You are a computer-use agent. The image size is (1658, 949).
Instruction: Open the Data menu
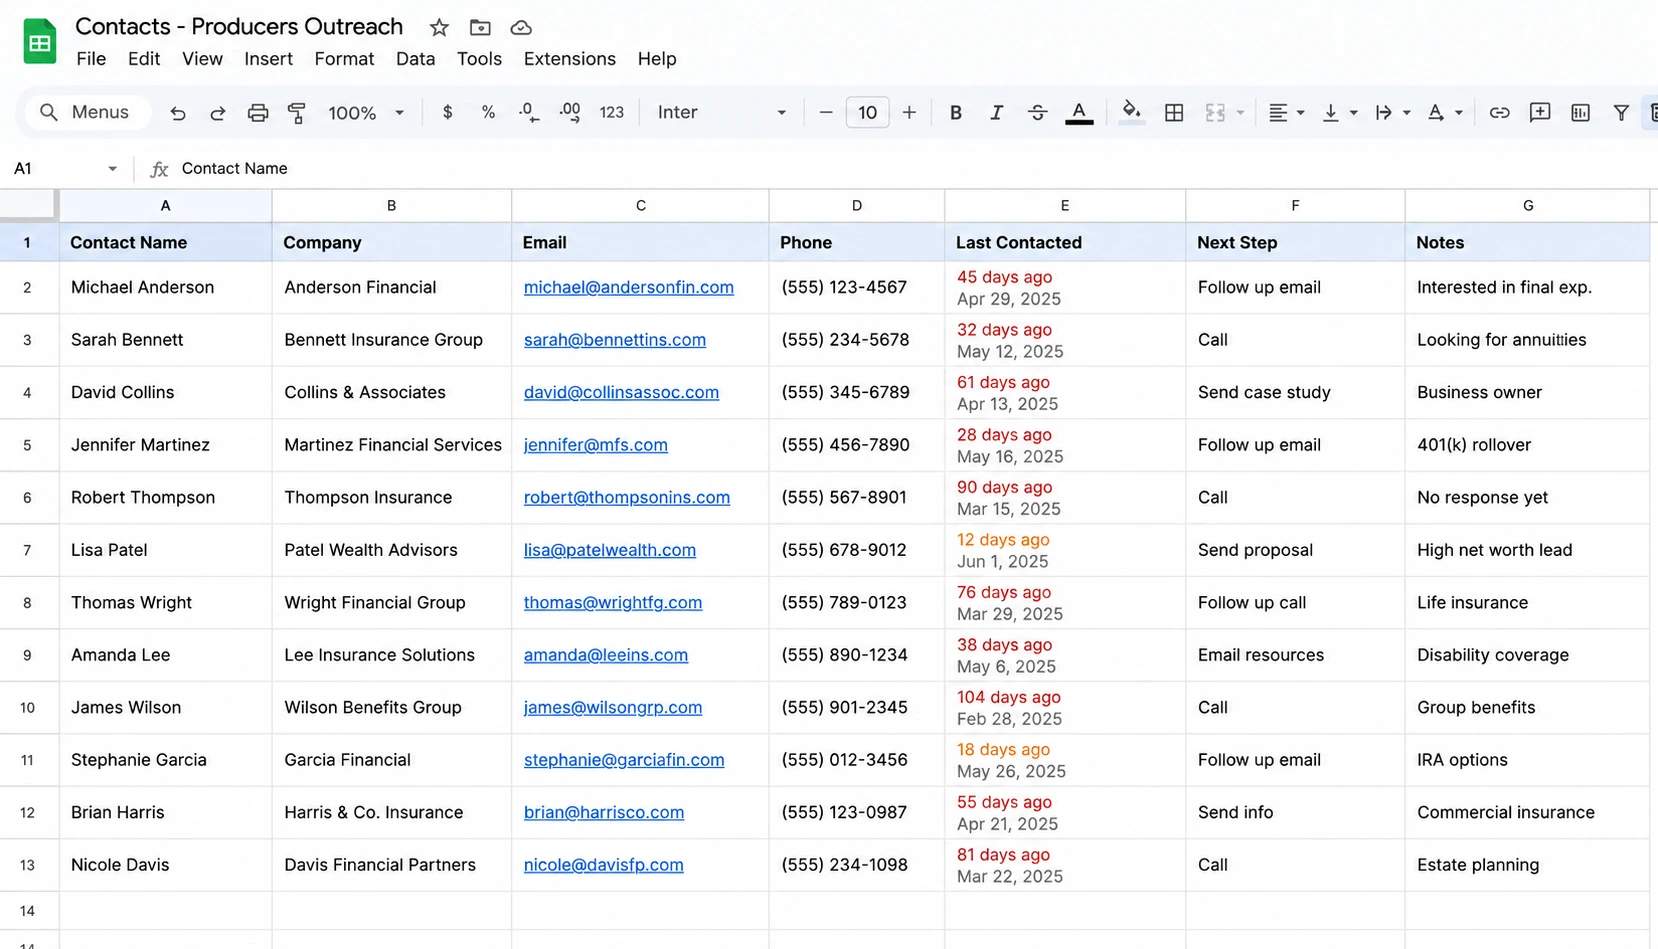click(415, 59)
